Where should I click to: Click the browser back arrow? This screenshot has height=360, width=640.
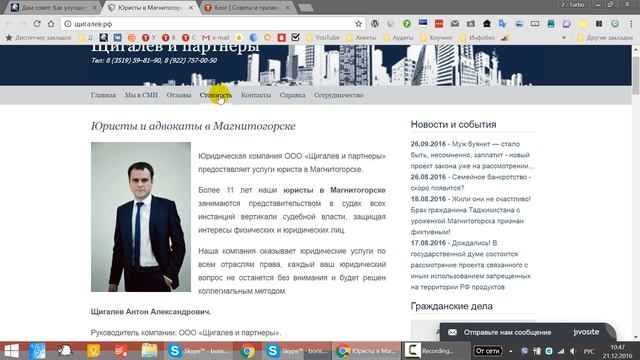(x=9, y=24)
